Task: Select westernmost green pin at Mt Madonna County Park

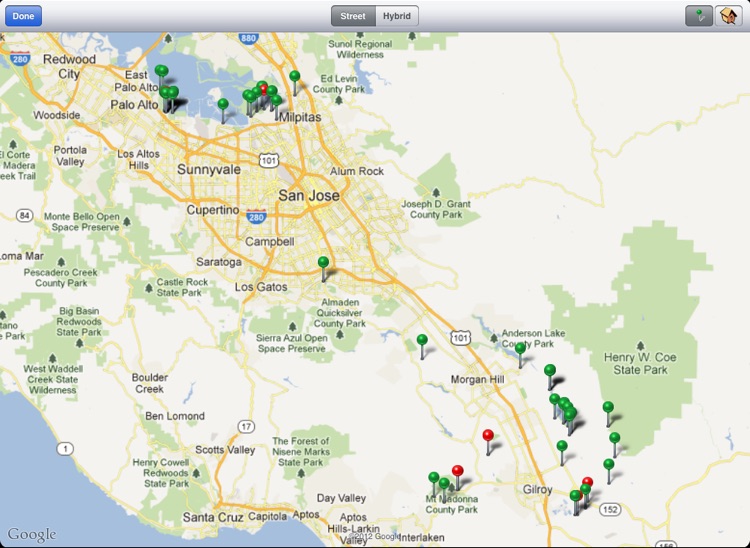Action: 434,477
